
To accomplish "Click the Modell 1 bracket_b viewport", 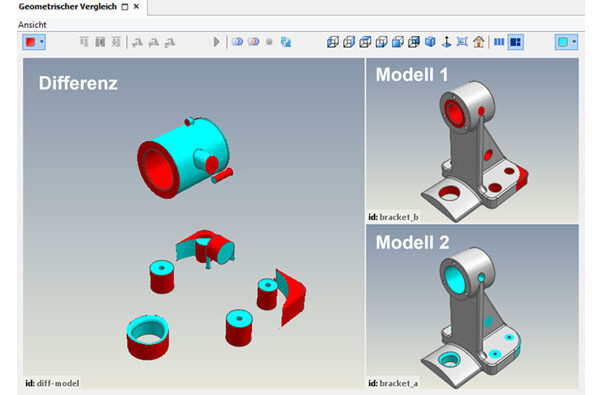I will 472,140.
